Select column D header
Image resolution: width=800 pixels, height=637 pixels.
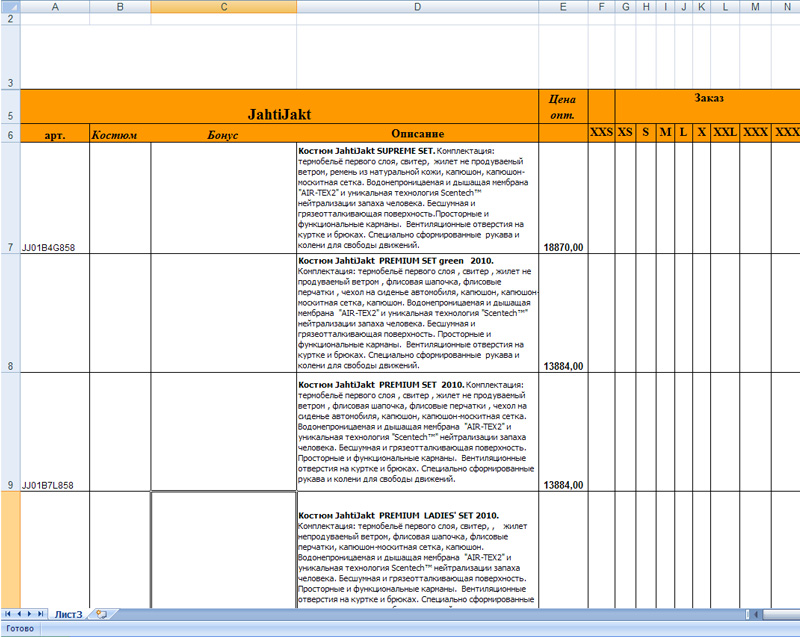pyautogui.click(x=417, y=6)
